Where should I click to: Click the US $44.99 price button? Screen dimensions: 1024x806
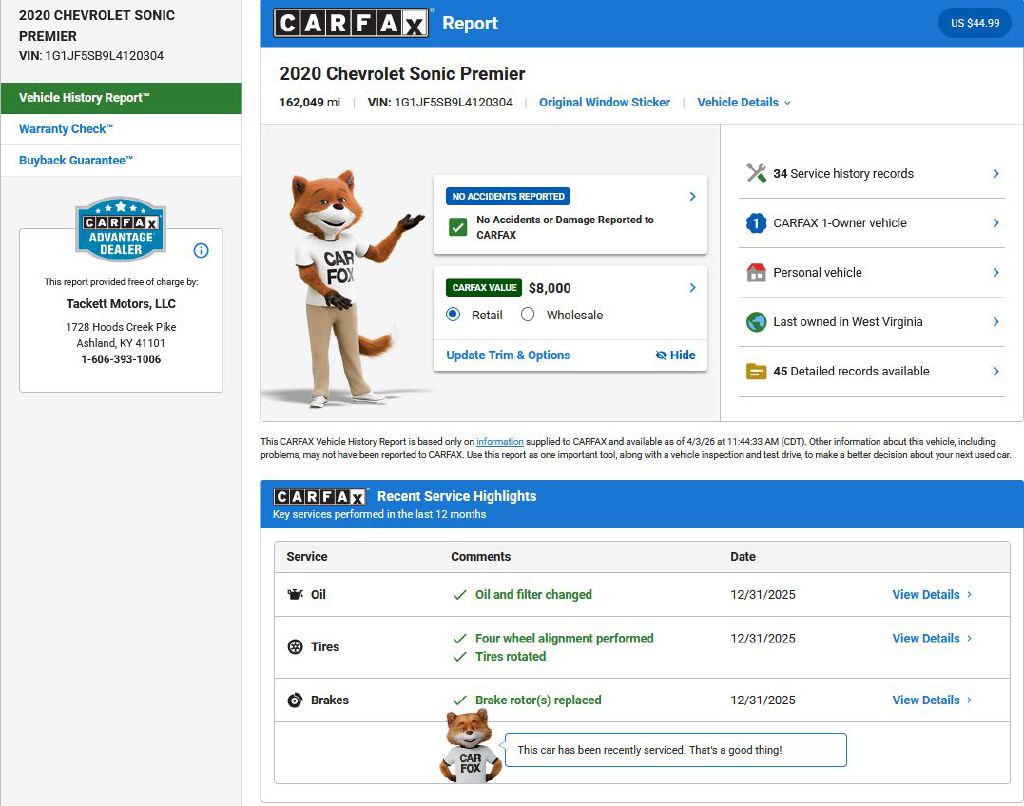(x=974, y=23)
